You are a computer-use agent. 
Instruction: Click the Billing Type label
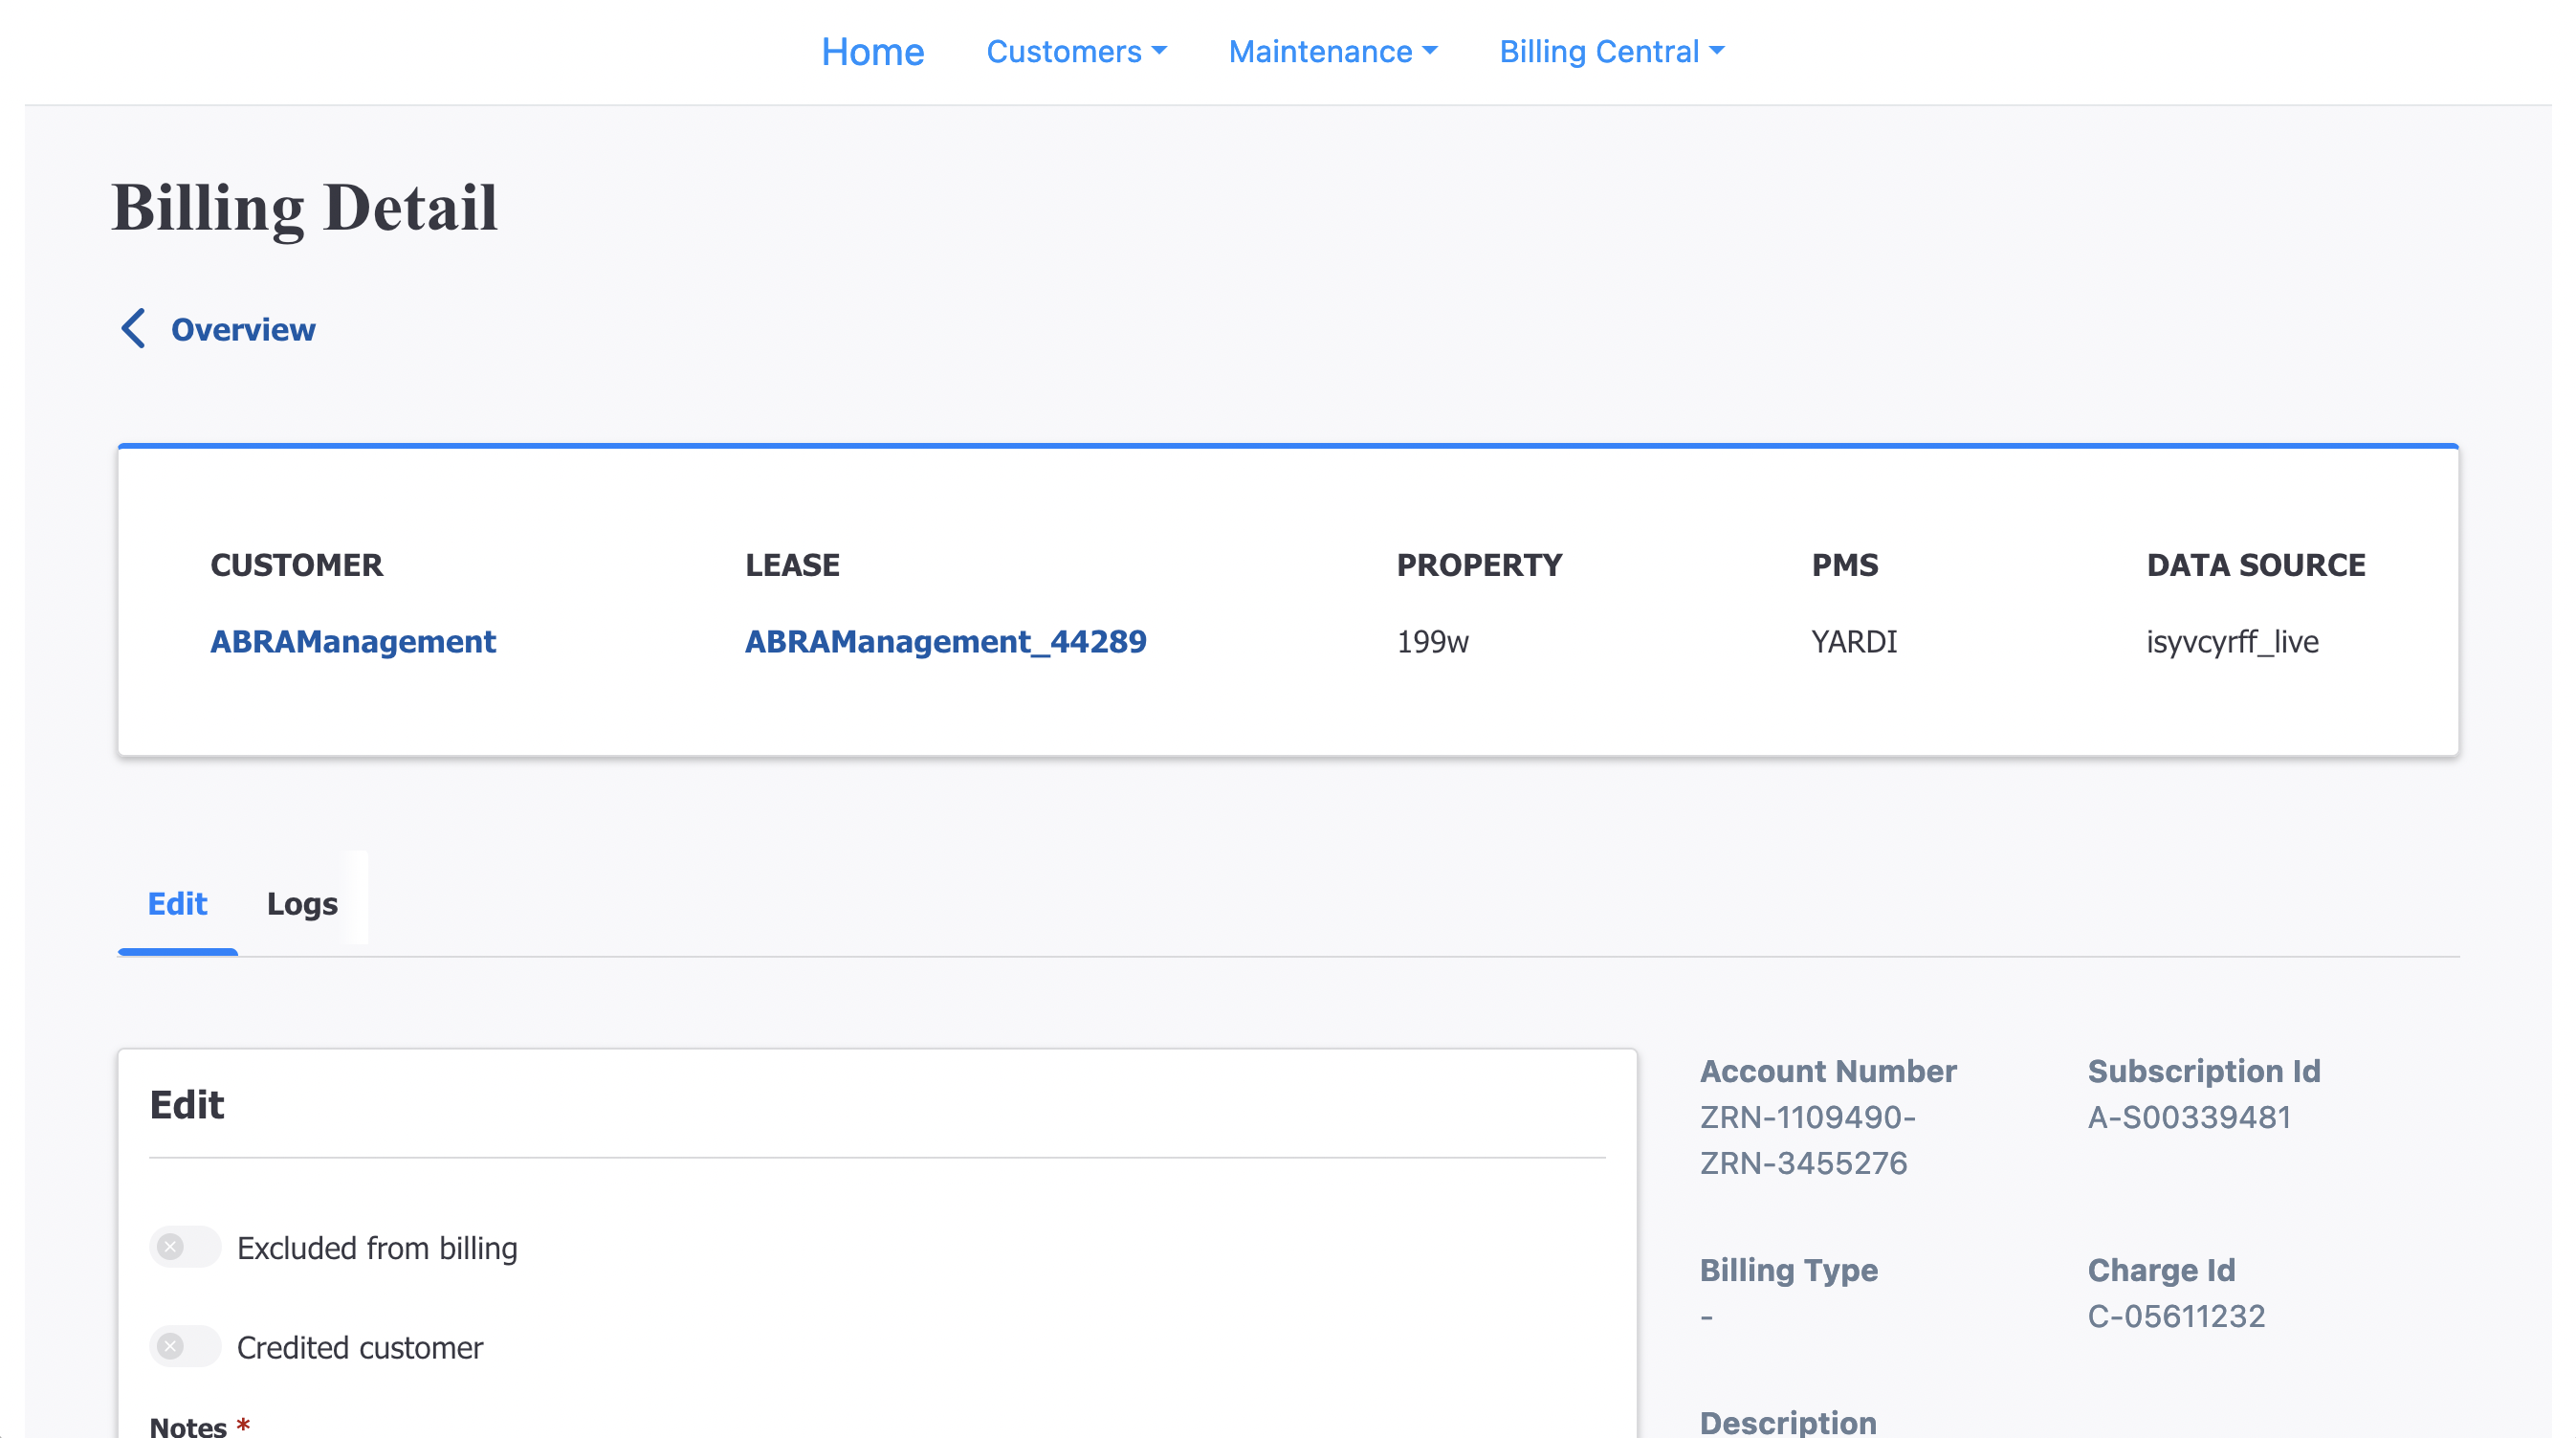tap(1789, 1270)
